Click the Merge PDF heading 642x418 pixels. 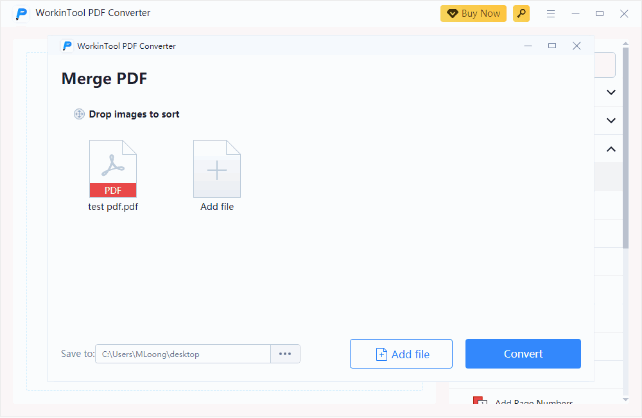(104, 79)
